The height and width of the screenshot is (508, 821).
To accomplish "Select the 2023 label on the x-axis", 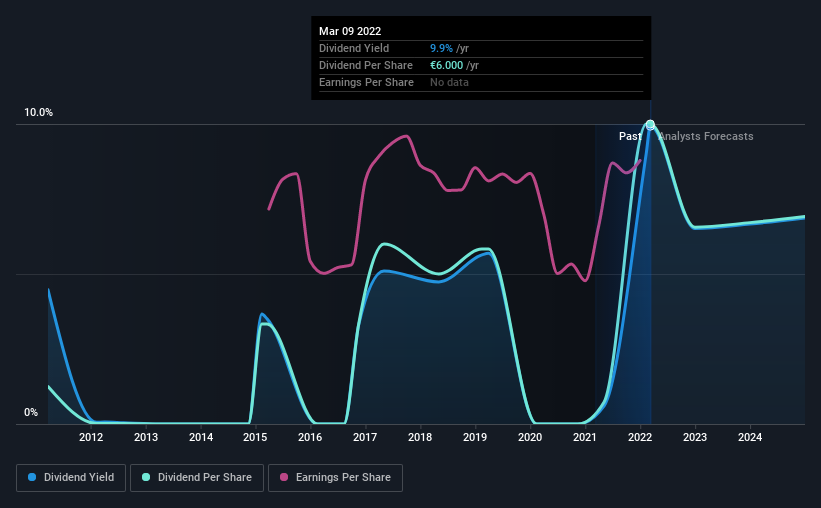I will tap(694, 437).
